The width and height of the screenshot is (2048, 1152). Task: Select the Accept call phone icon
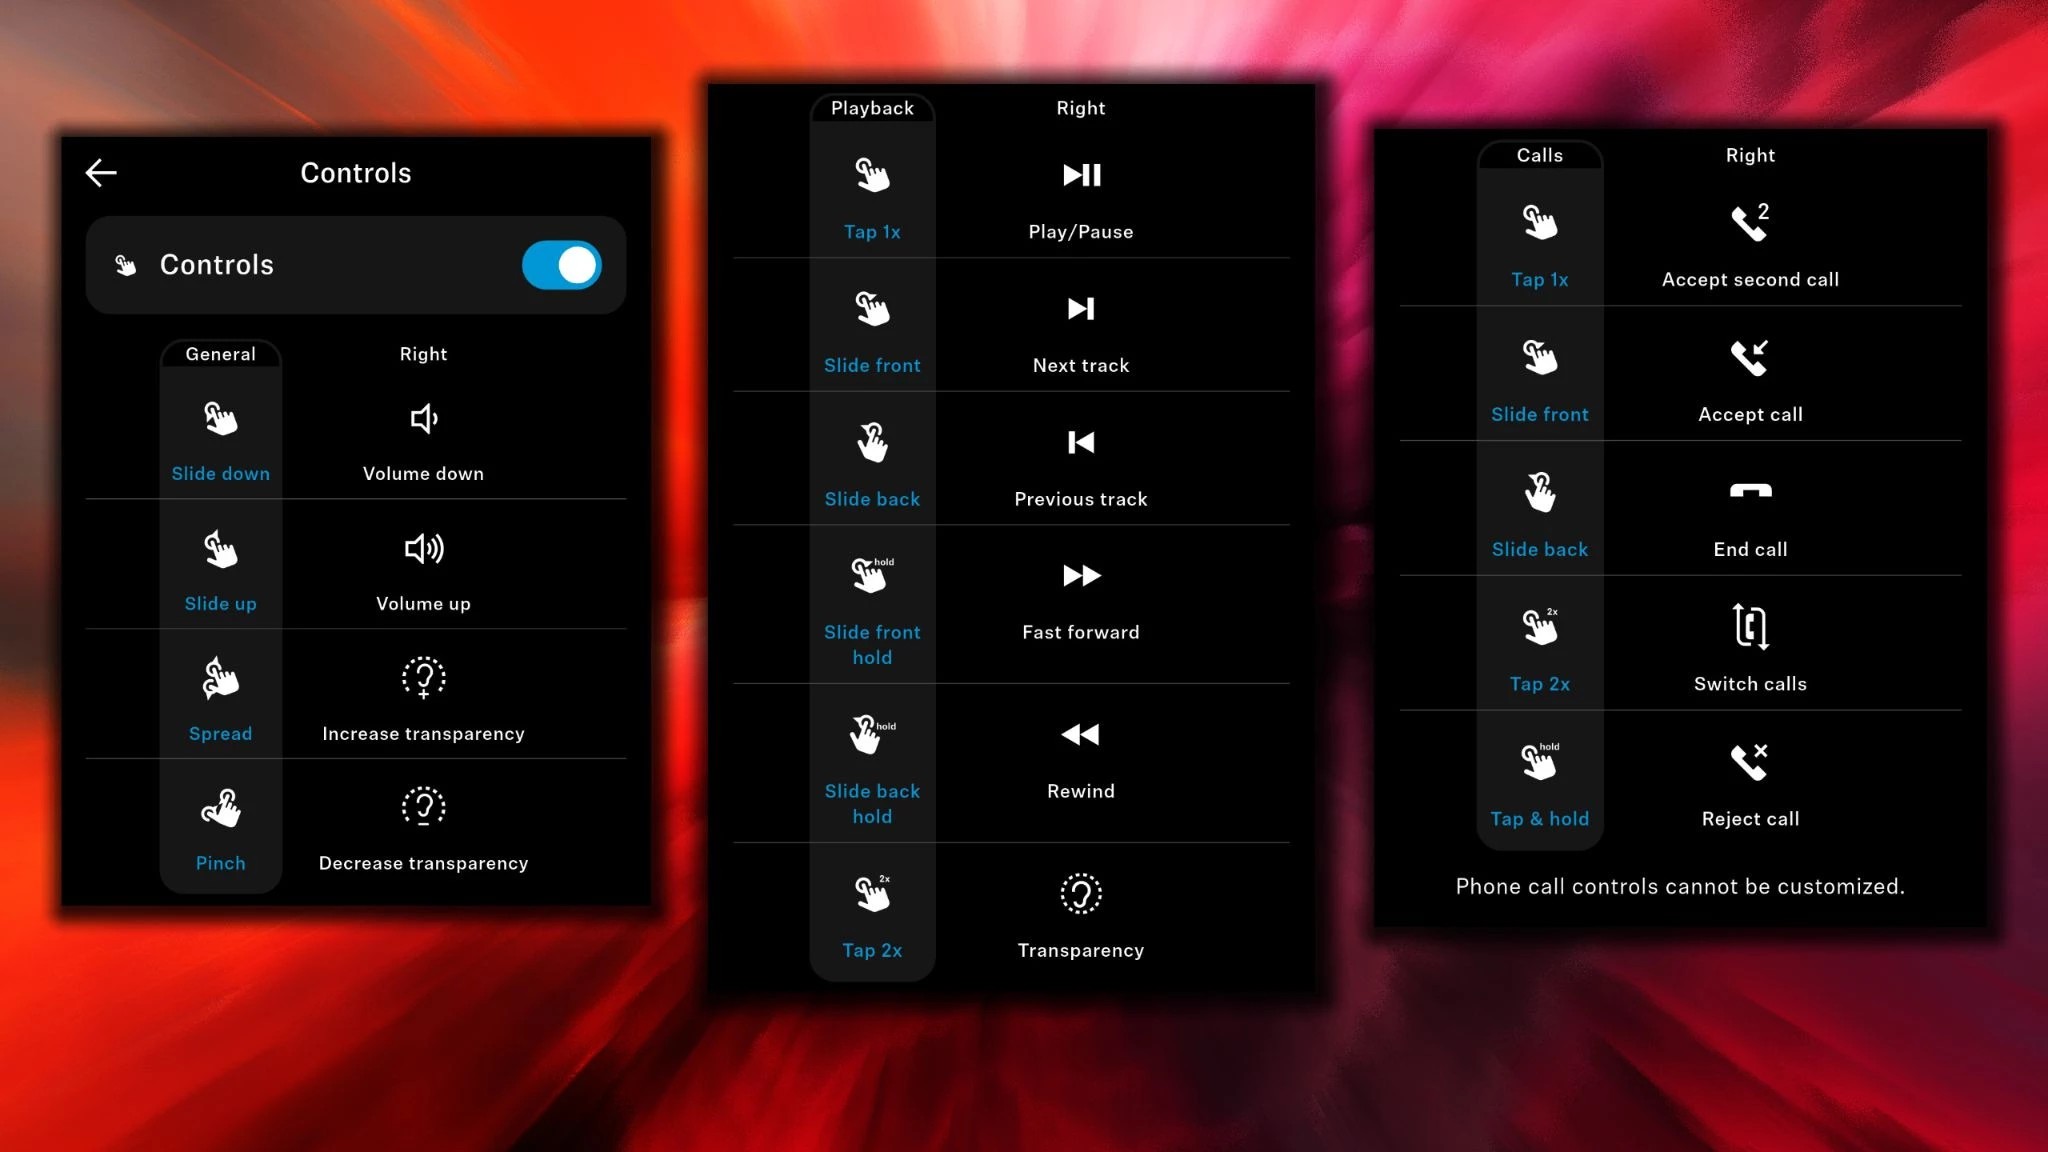(x=1750, y=357)
